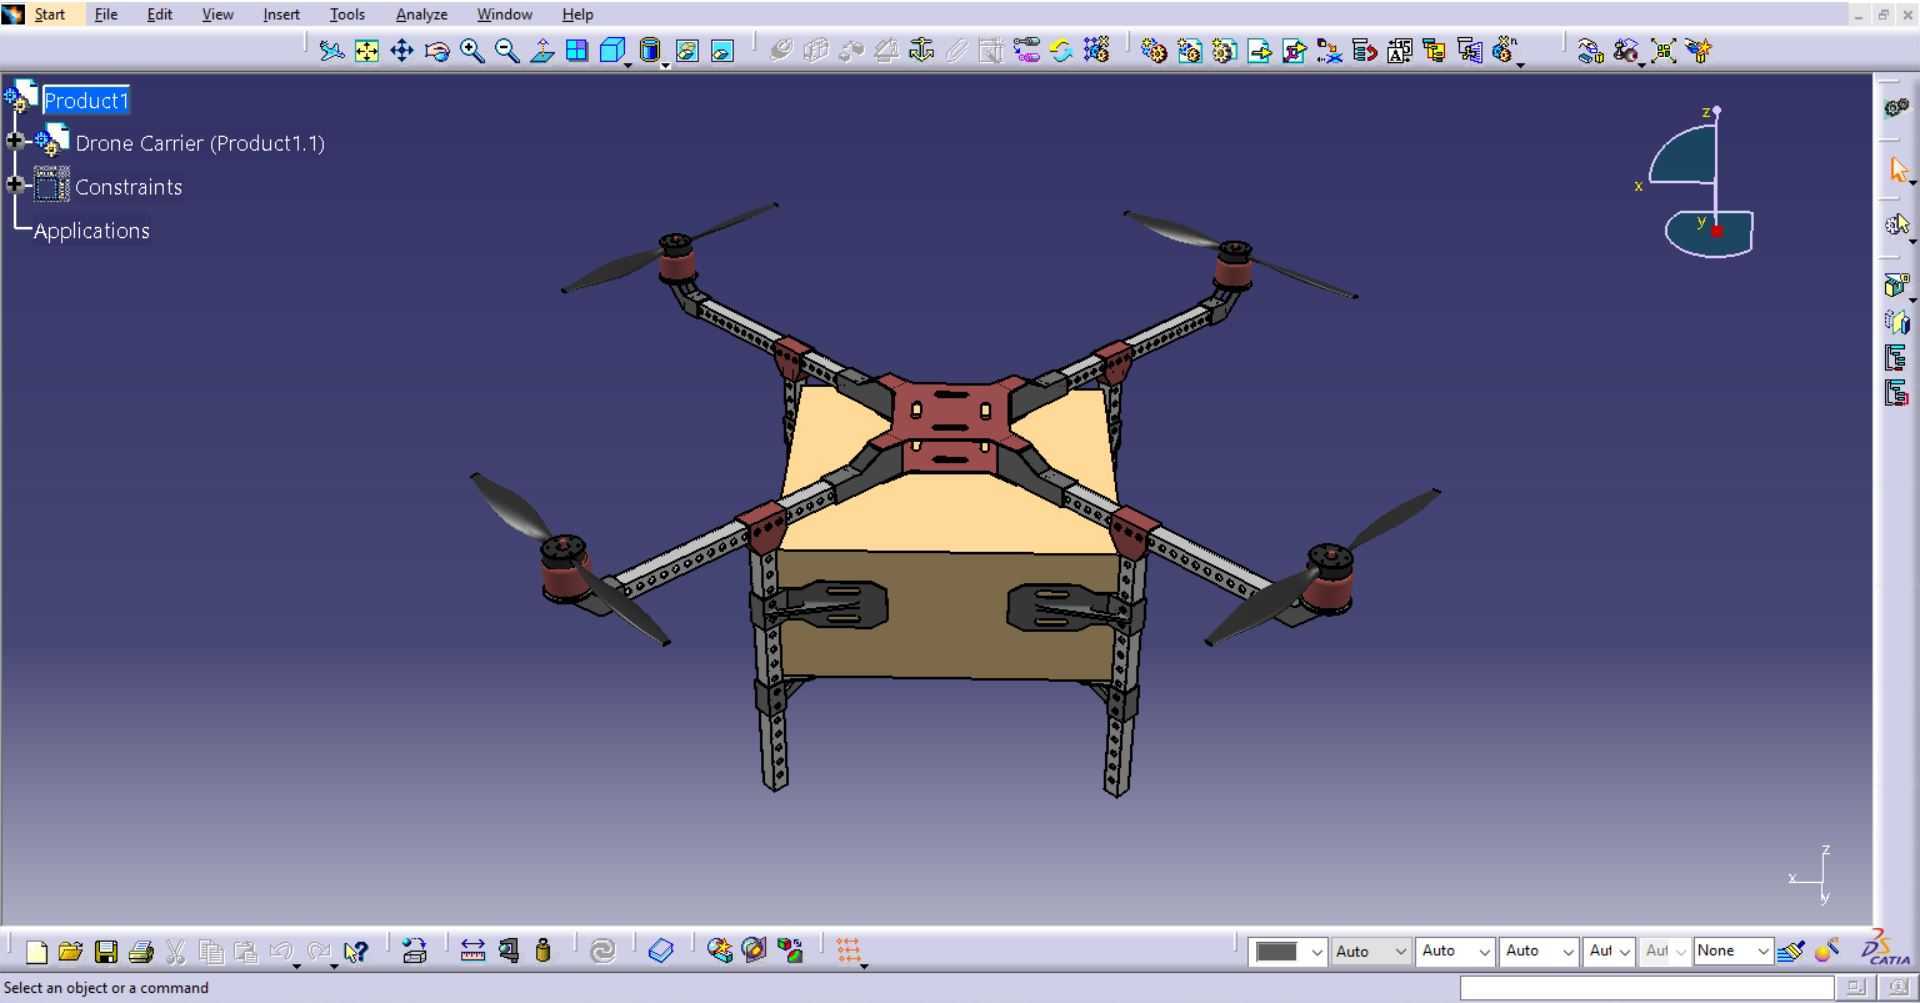Image resolution: width=1920 pixels, height=1003 pixels.
Task: Click the yellow Update All arrows icon
Action: 1061,50
